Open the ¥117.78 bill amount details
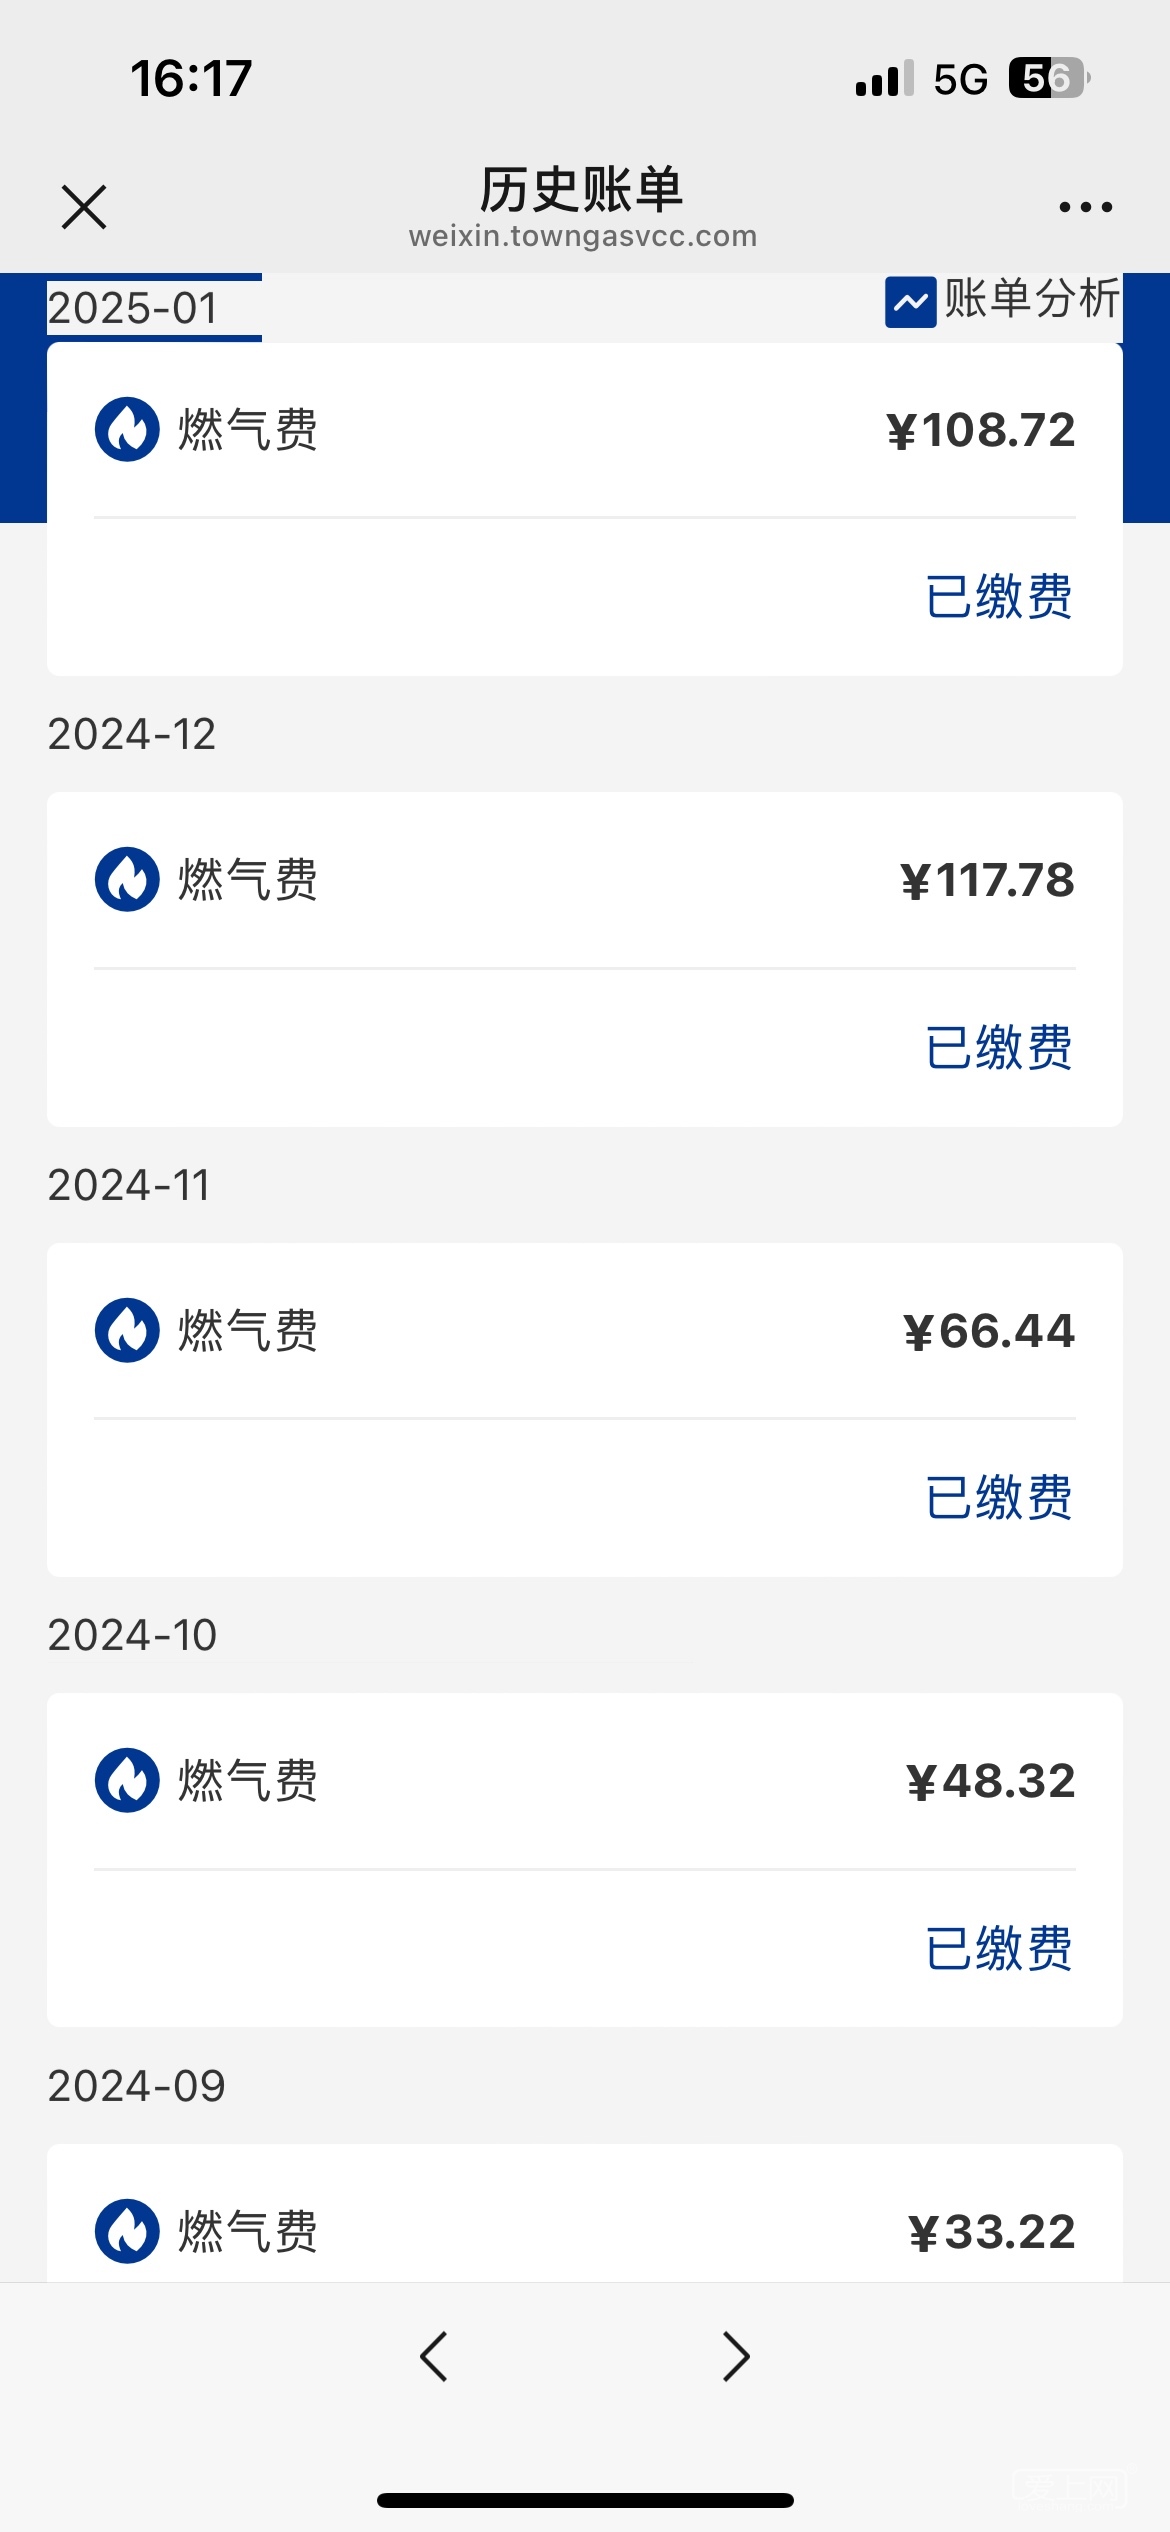The image size is (1170, 2532). (987, 881)
